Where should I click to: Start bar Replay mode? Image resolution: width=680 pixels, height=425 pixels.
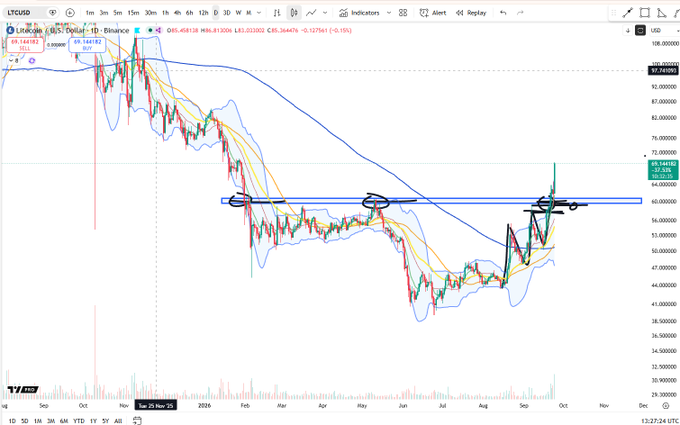coord(471,13)
